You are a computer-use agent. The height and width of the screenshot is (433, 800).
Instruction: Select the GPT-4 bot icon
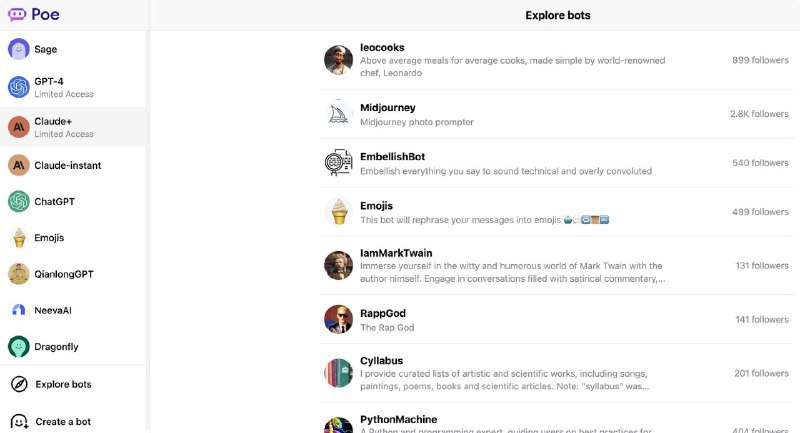pos(19,88)
